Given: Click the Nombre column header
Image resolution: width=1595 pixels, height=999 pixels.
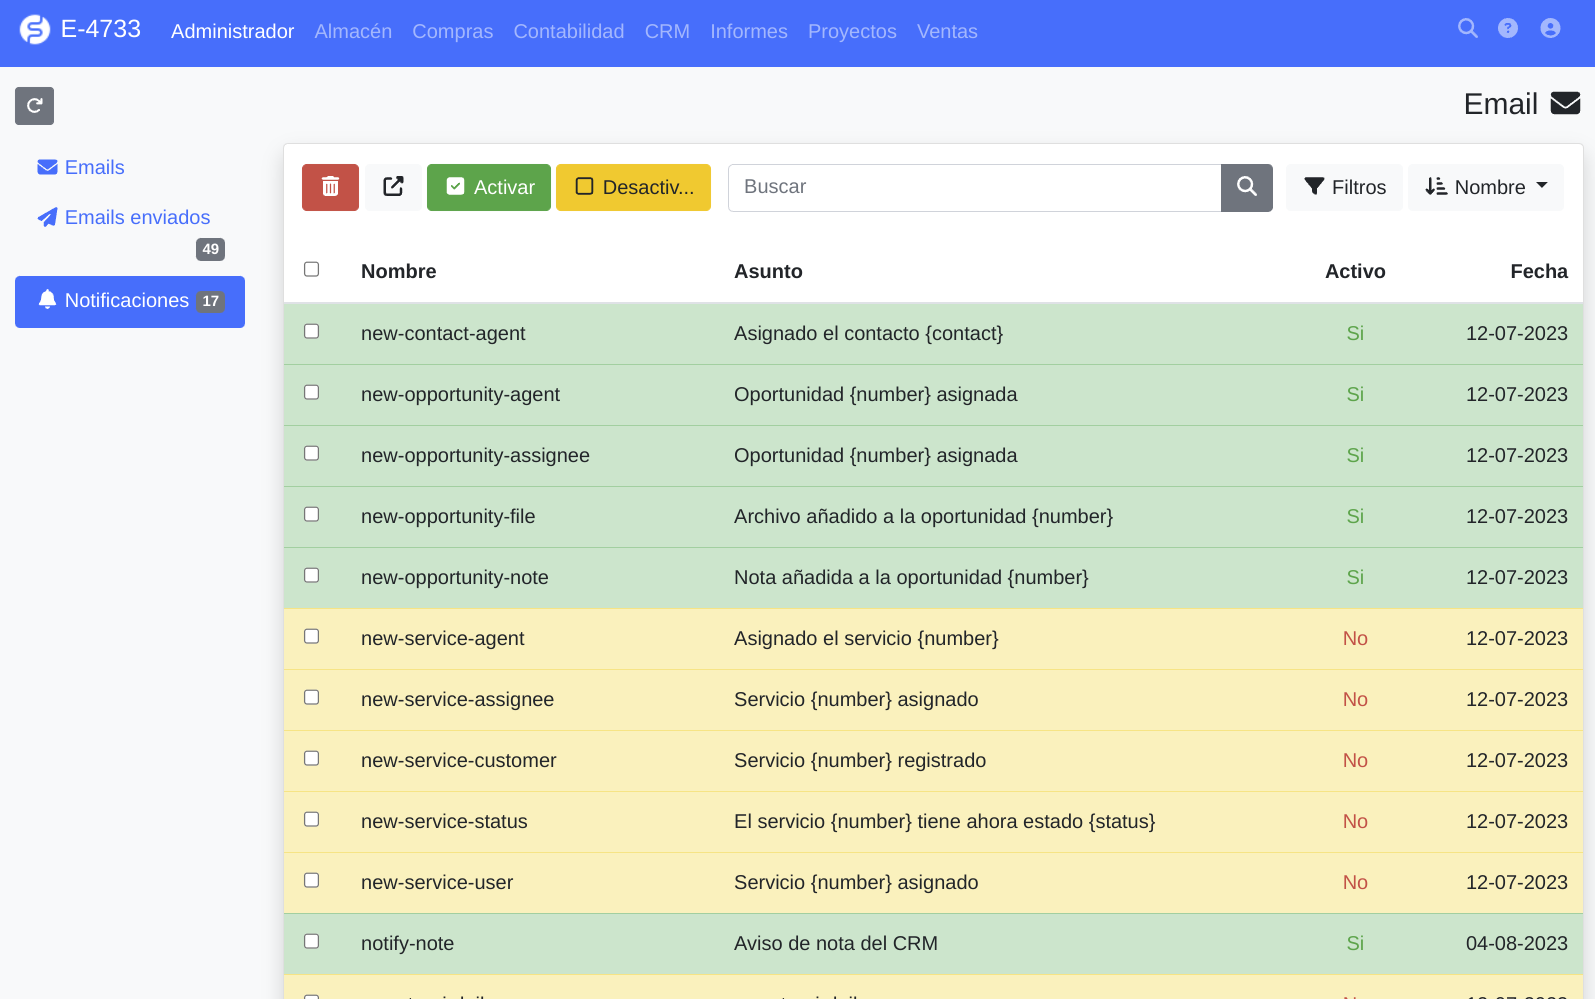Looking at the screenshot, I should tap(398, 271).
